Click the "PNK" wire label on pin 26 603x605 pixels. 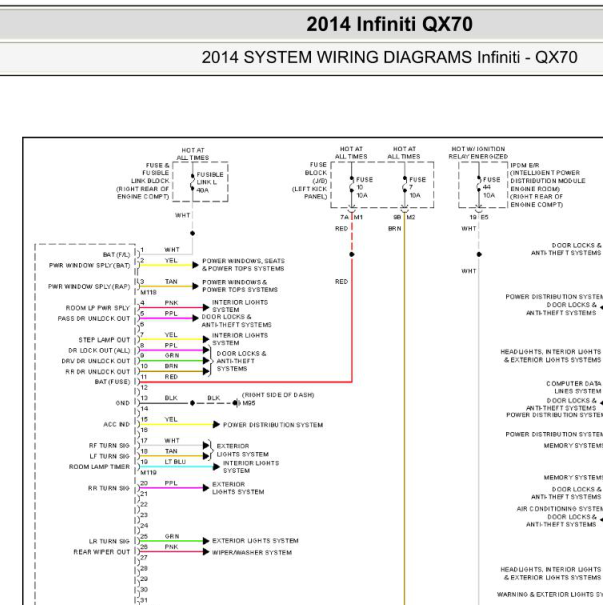click(171, 547)
